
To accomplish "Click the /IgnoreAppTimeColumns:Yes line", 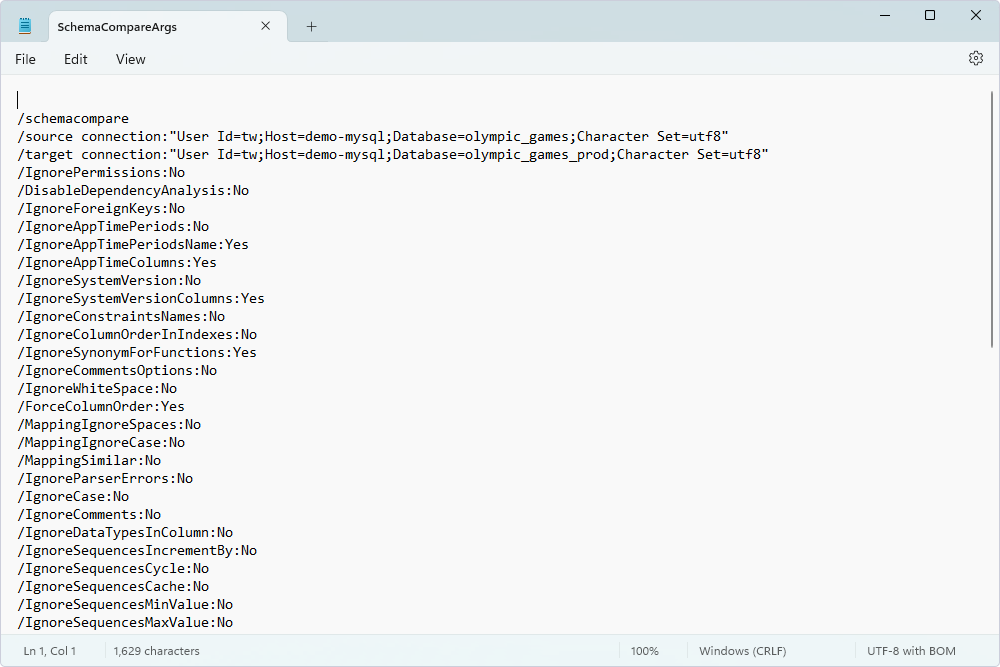I will (117, 263).
